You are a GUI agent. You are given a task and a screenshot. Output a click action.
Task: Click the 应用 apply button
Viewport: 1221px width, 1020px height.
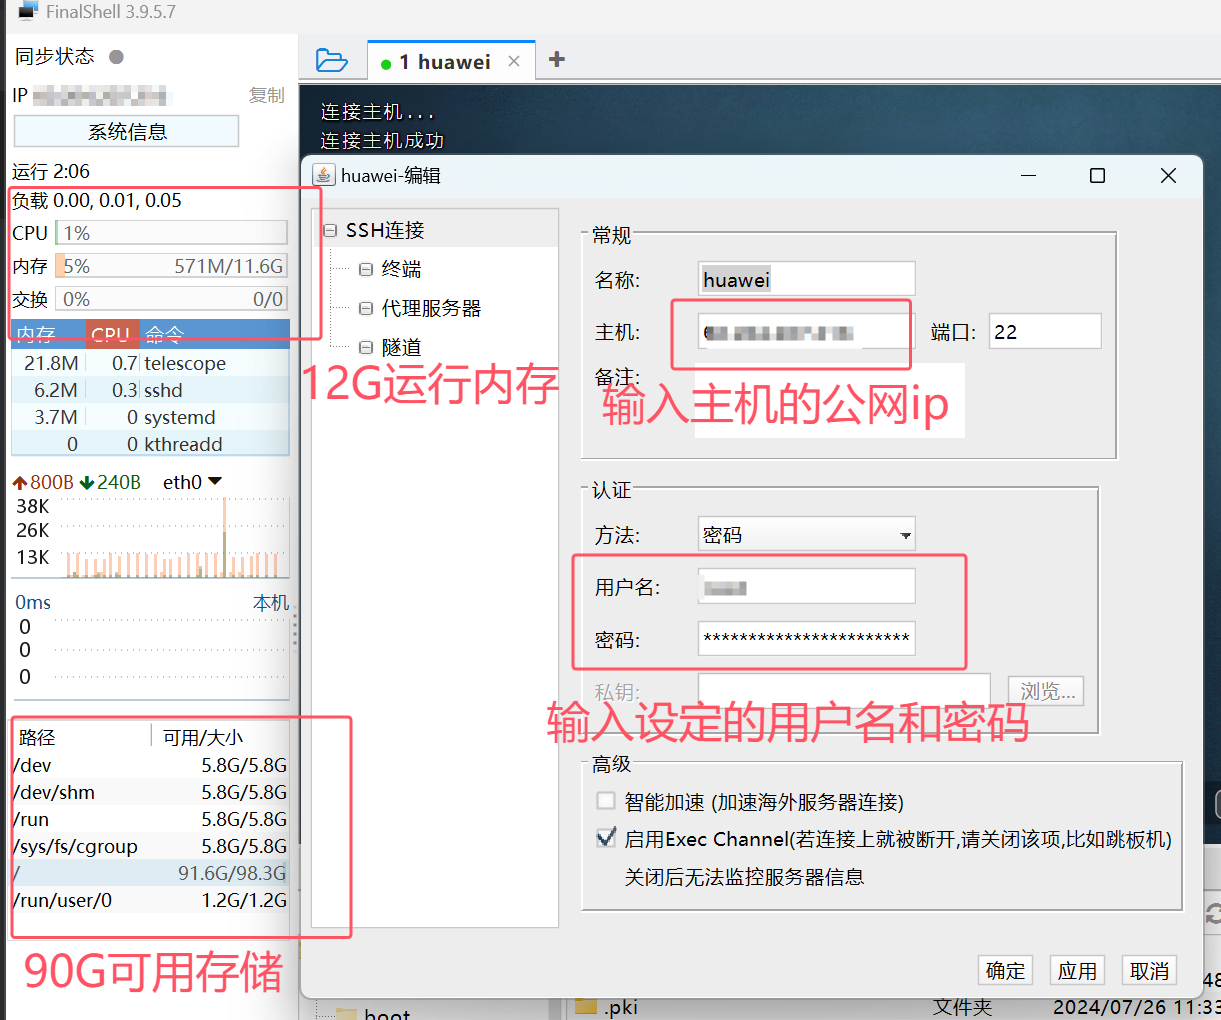tap(1077, 970)
